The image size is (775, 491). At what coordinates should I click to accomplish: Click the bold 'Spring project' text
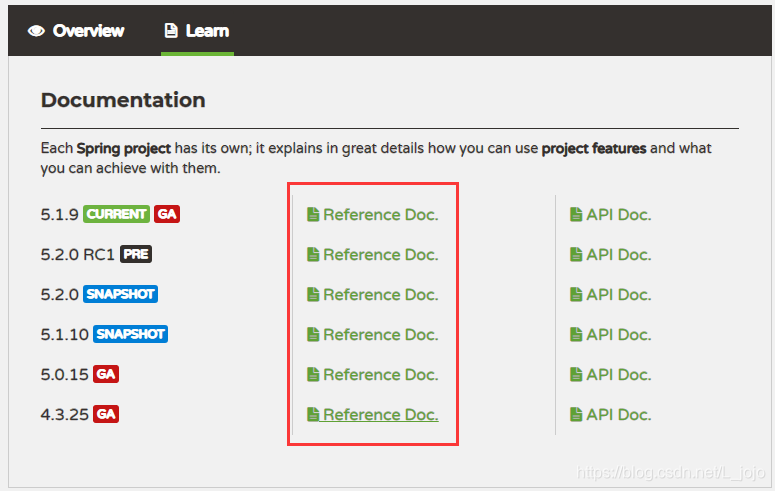click(x=124, y=148)
